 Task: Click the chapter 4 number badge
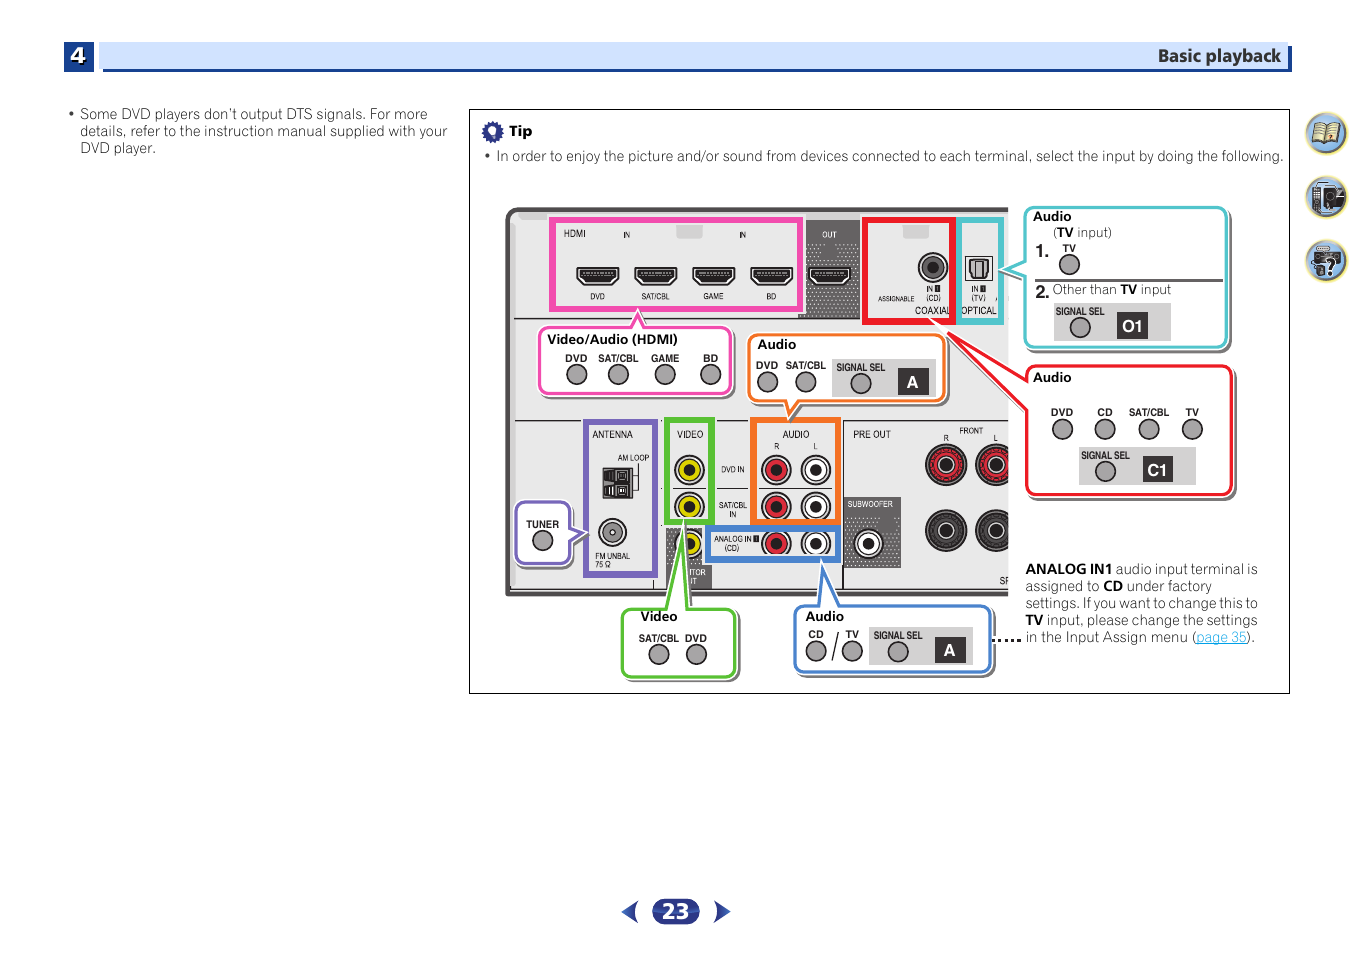coord(79,56)
